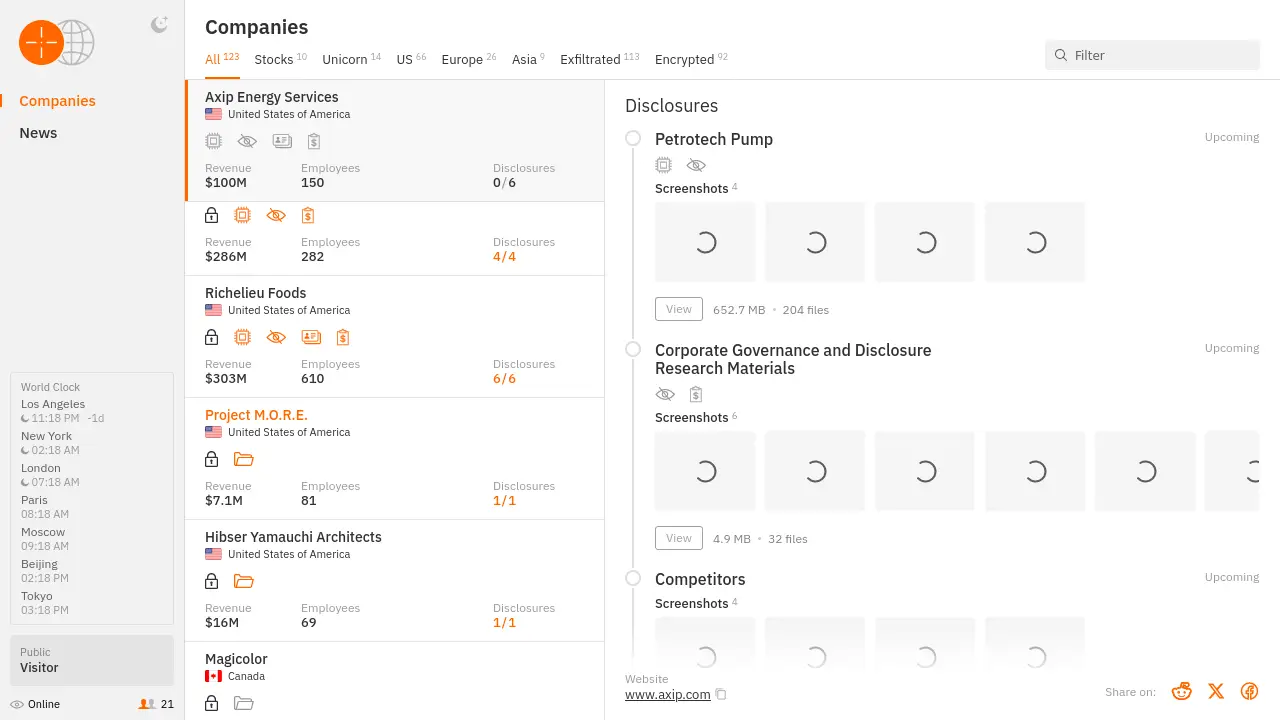Toggle dark mode moon icon
1280x720 pixels.
point(159,25)
